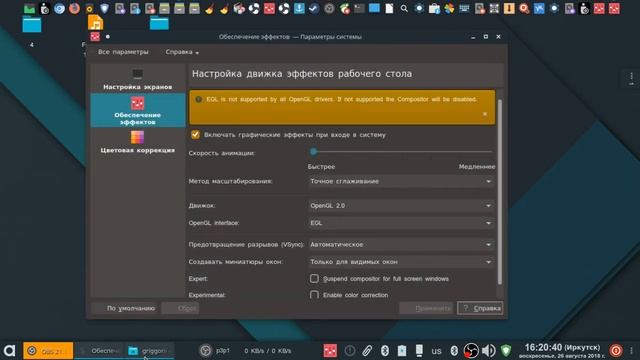Open the software store bag icon
Screen dimensions: 640x360
[x=434, y=8]
